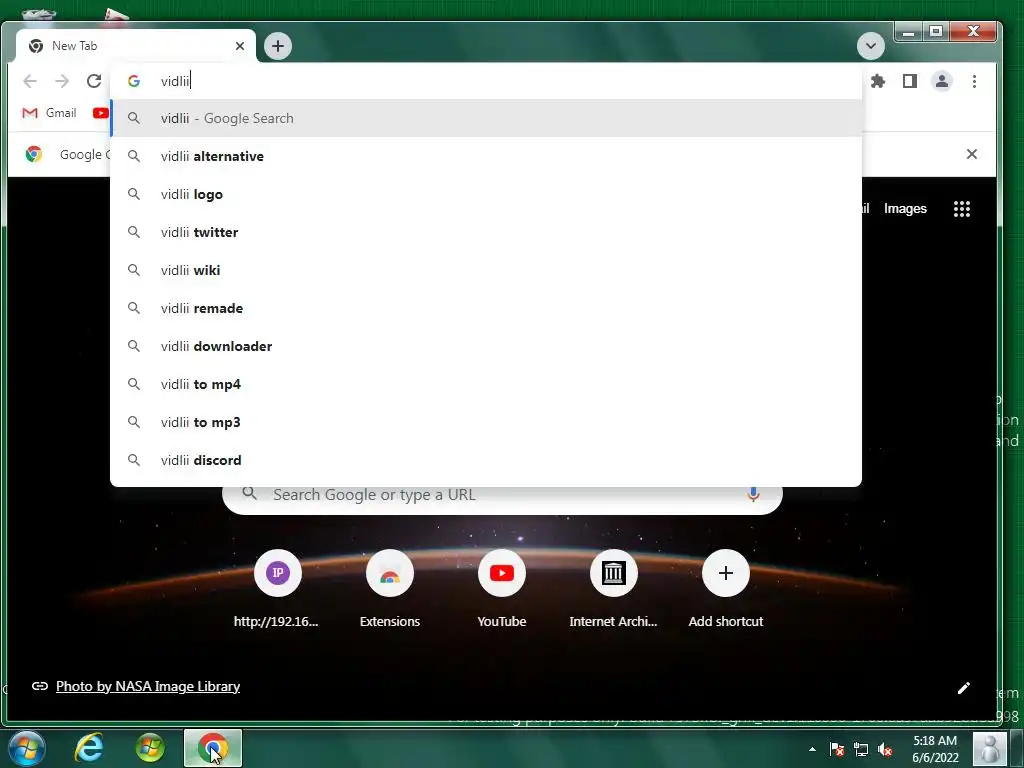The image size is (1024, 768).
Task: Dismiss the Google Chrome info bar
Action: (972, 154)
